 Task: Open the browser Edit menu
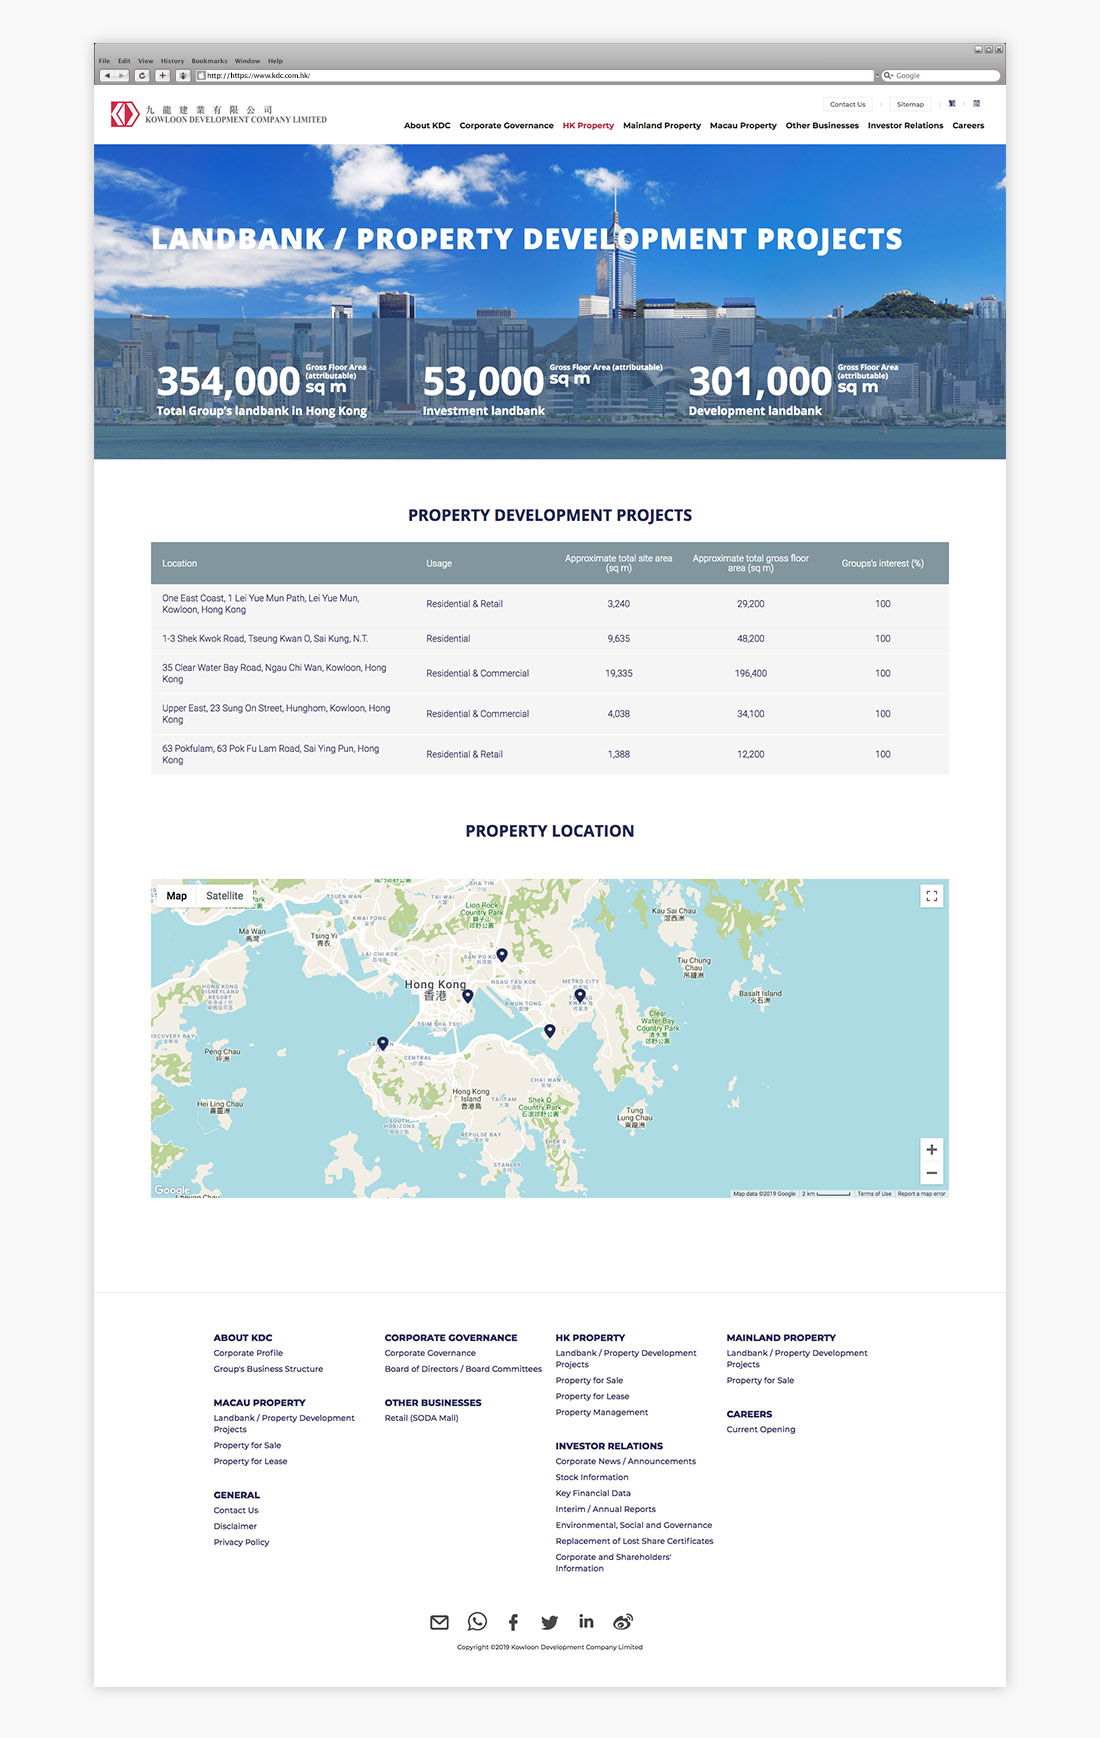(x=124, y=61)
